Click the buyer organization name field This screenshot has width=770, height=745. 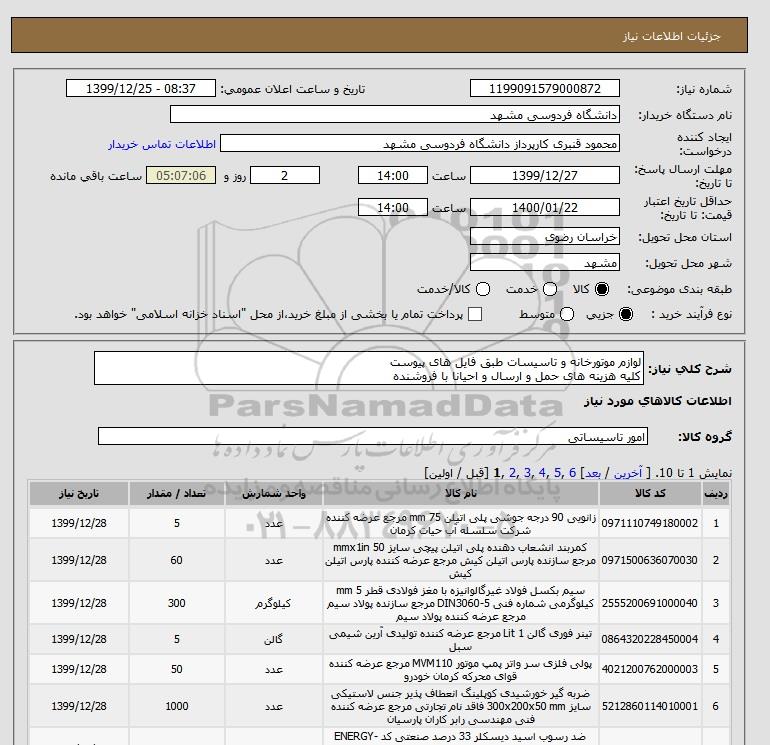click(x=395, y=114)
